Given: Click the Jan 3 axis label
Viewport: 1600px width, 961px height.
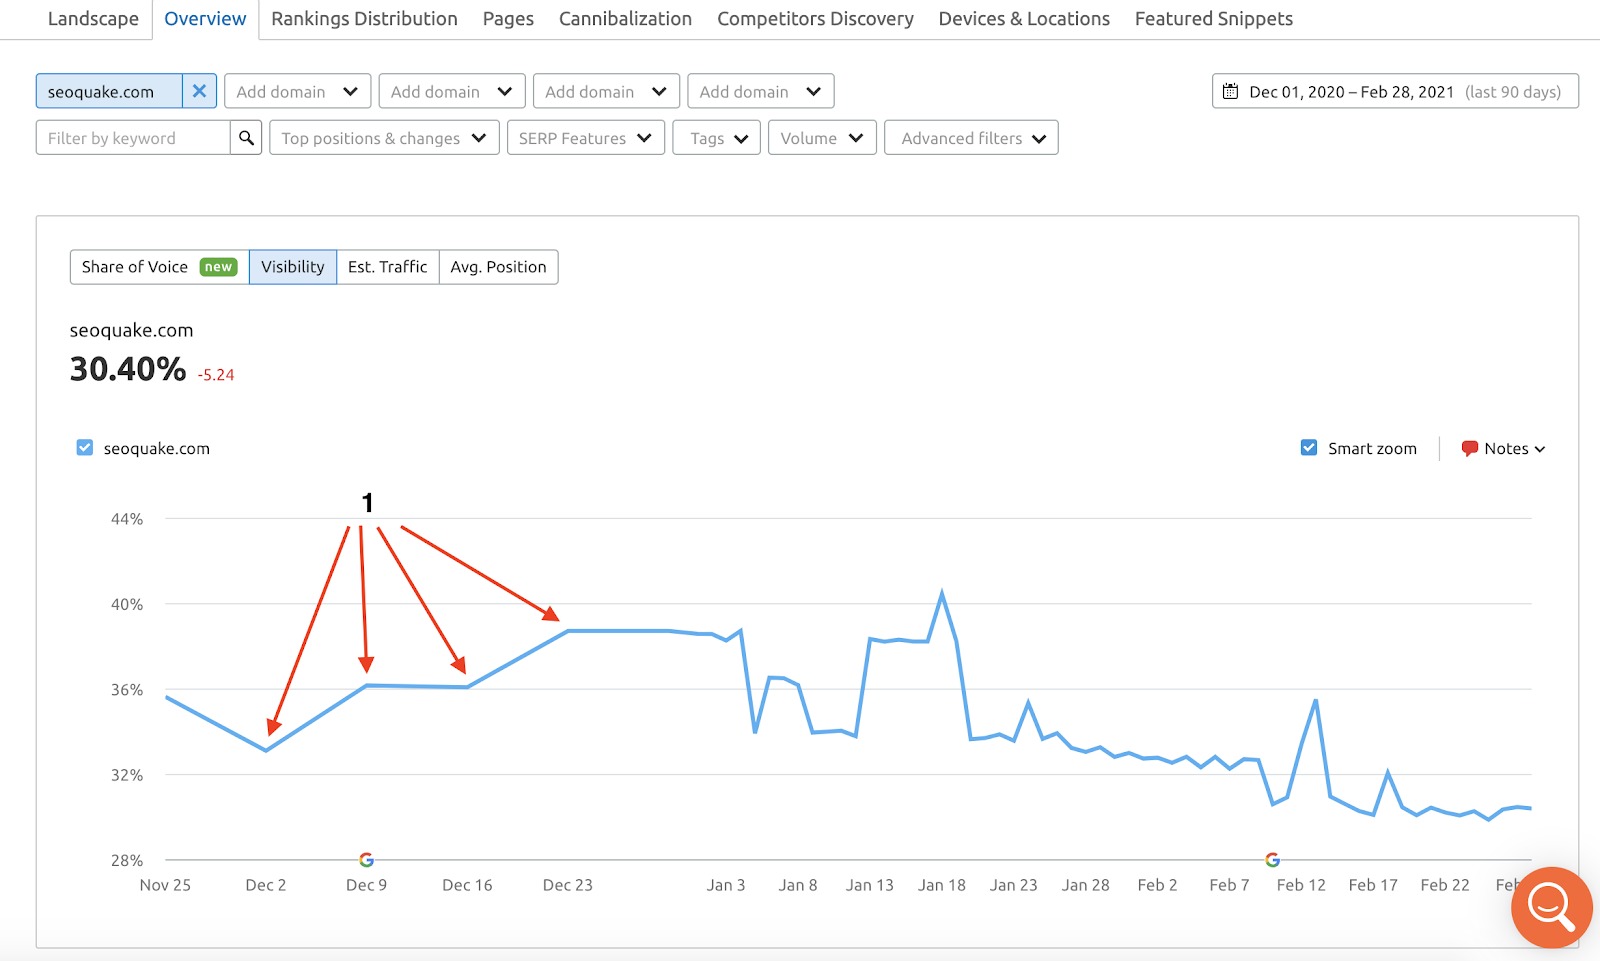Looking at the screenshot, I should [x=726, y=885].
